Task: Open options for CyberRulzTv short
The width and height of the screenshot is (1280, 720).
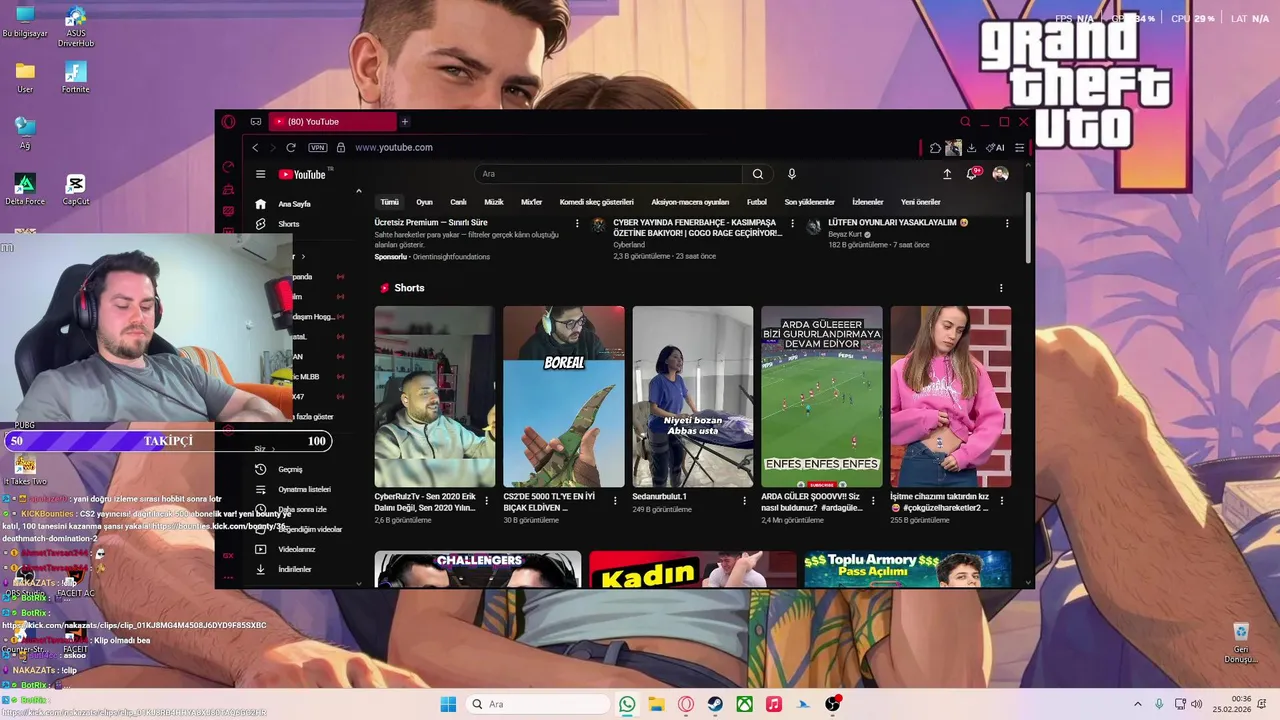Action: click(487, 500)
